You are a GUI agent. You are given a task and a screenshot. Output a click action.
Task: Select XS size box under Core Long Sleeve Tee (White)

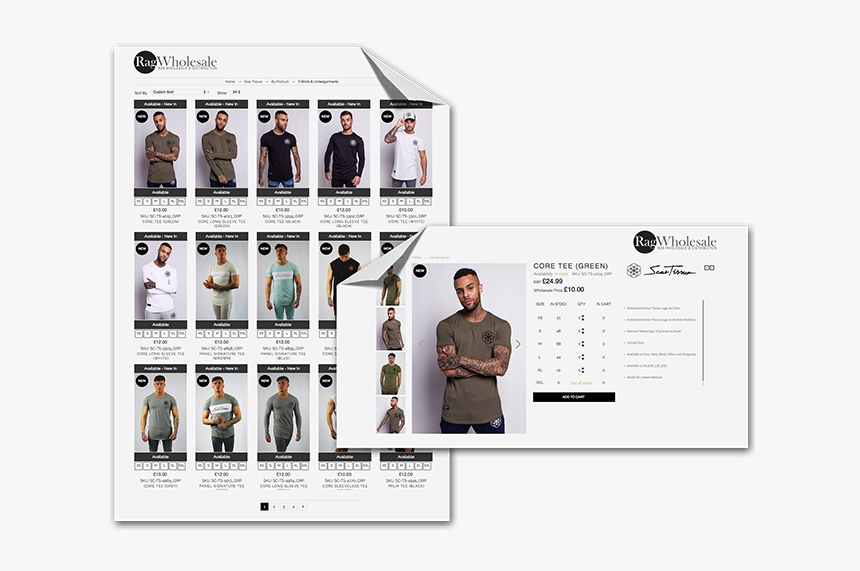[x=139, y=334]
